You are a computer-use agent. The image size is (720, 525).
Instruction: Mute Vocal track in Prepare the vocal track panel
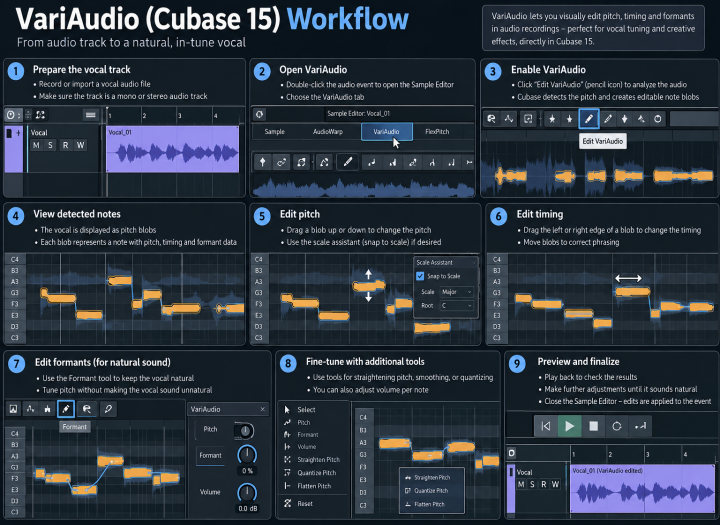(x=36, y=146)
